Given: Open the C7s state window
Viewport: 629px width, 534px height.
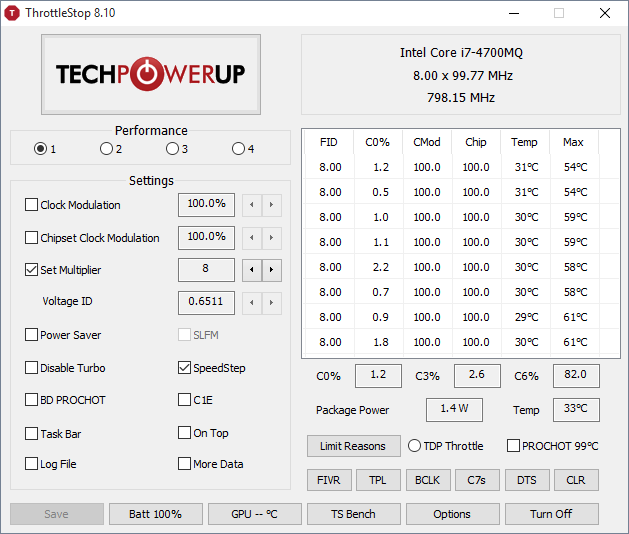Looking at the screenshot, I should click(477, 480).
